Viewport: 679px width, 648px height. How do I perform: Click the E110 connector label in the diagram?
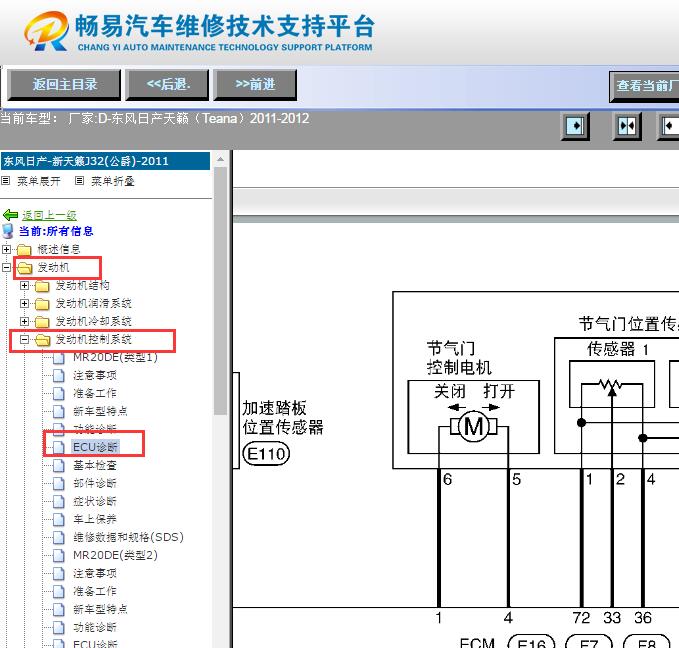(266, 454)
